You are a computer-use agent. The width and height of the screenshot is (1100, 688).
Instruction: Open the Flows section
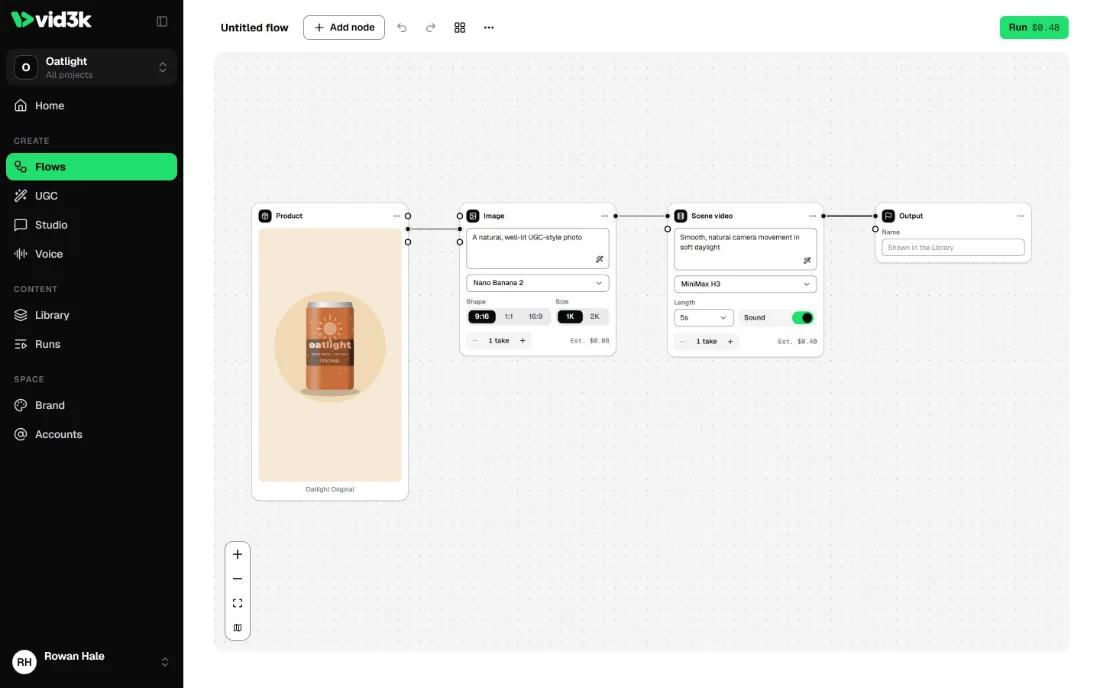pyautogui.click(x=91, y=167)
